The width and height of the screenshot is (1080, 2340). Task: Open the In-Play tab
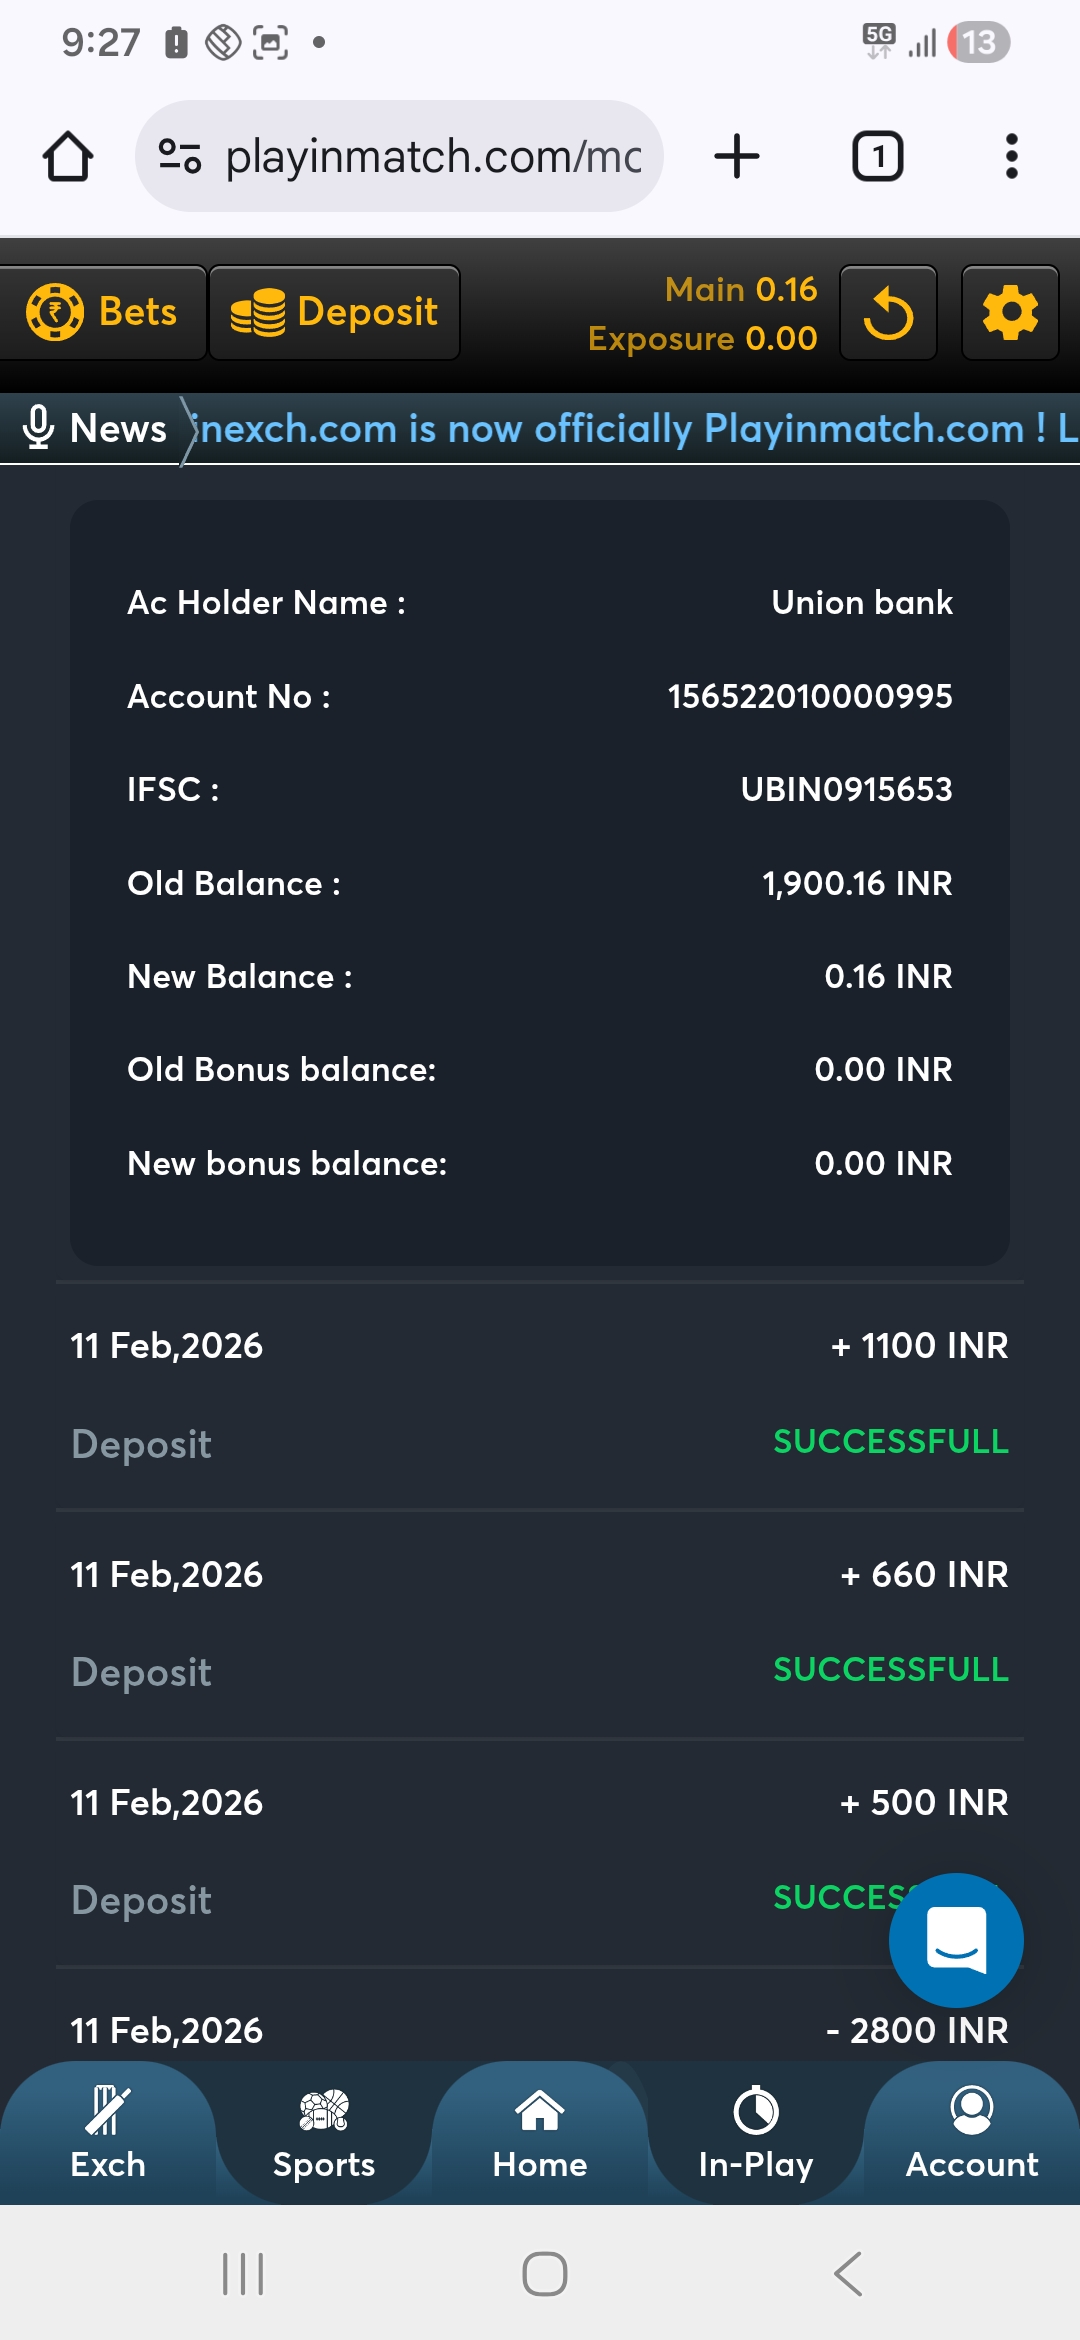[756, 2135]
